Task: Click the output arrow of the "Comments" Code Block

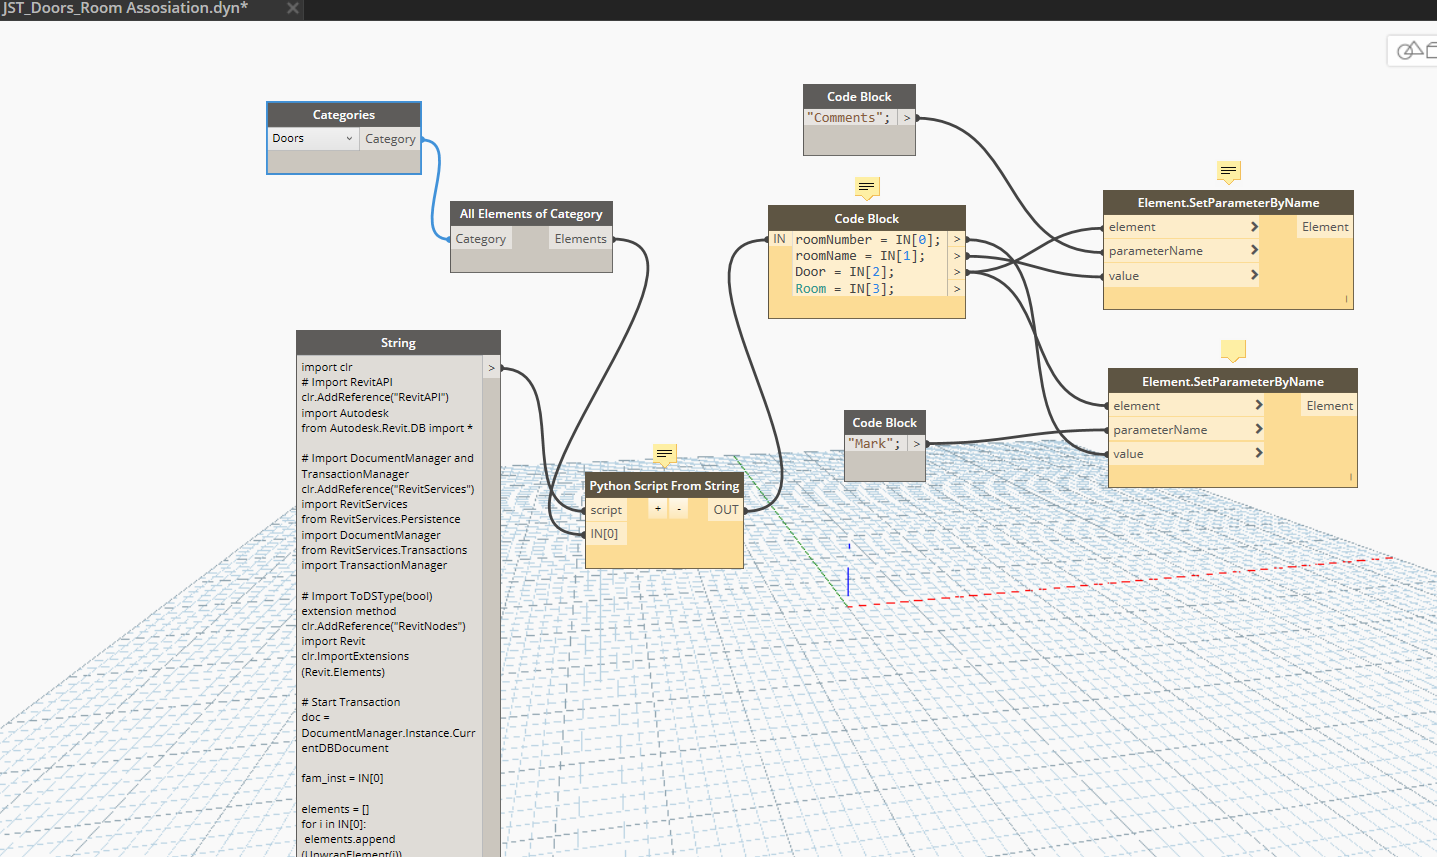Action: tap(907, 118)
